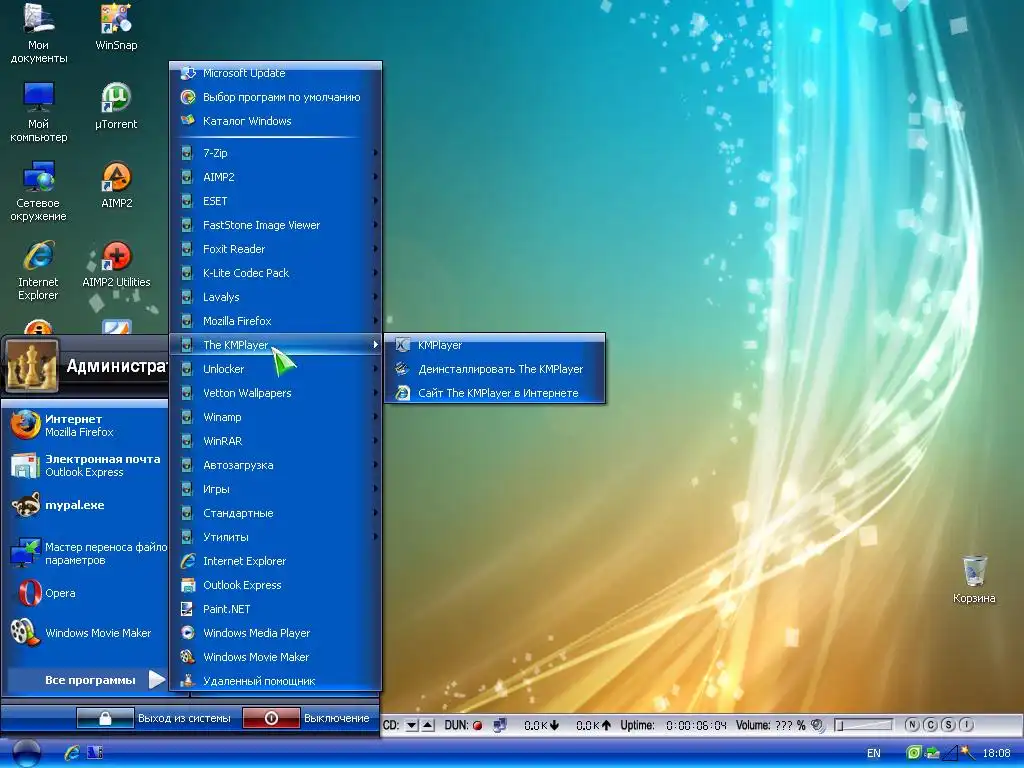Viewport: 1024px width, 768px height.
Task: Click the Uptime counter value
Action: tap(696, 725)
